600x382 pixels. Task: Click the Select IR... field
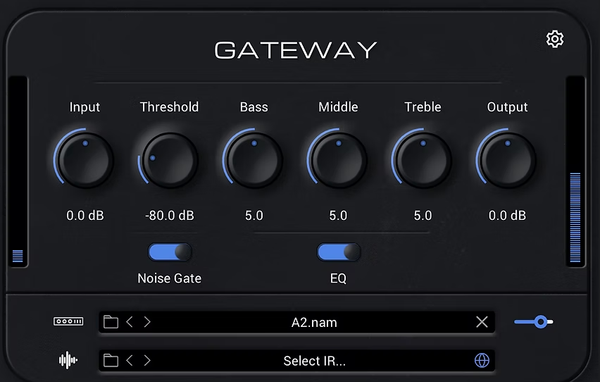click(314, 361)
